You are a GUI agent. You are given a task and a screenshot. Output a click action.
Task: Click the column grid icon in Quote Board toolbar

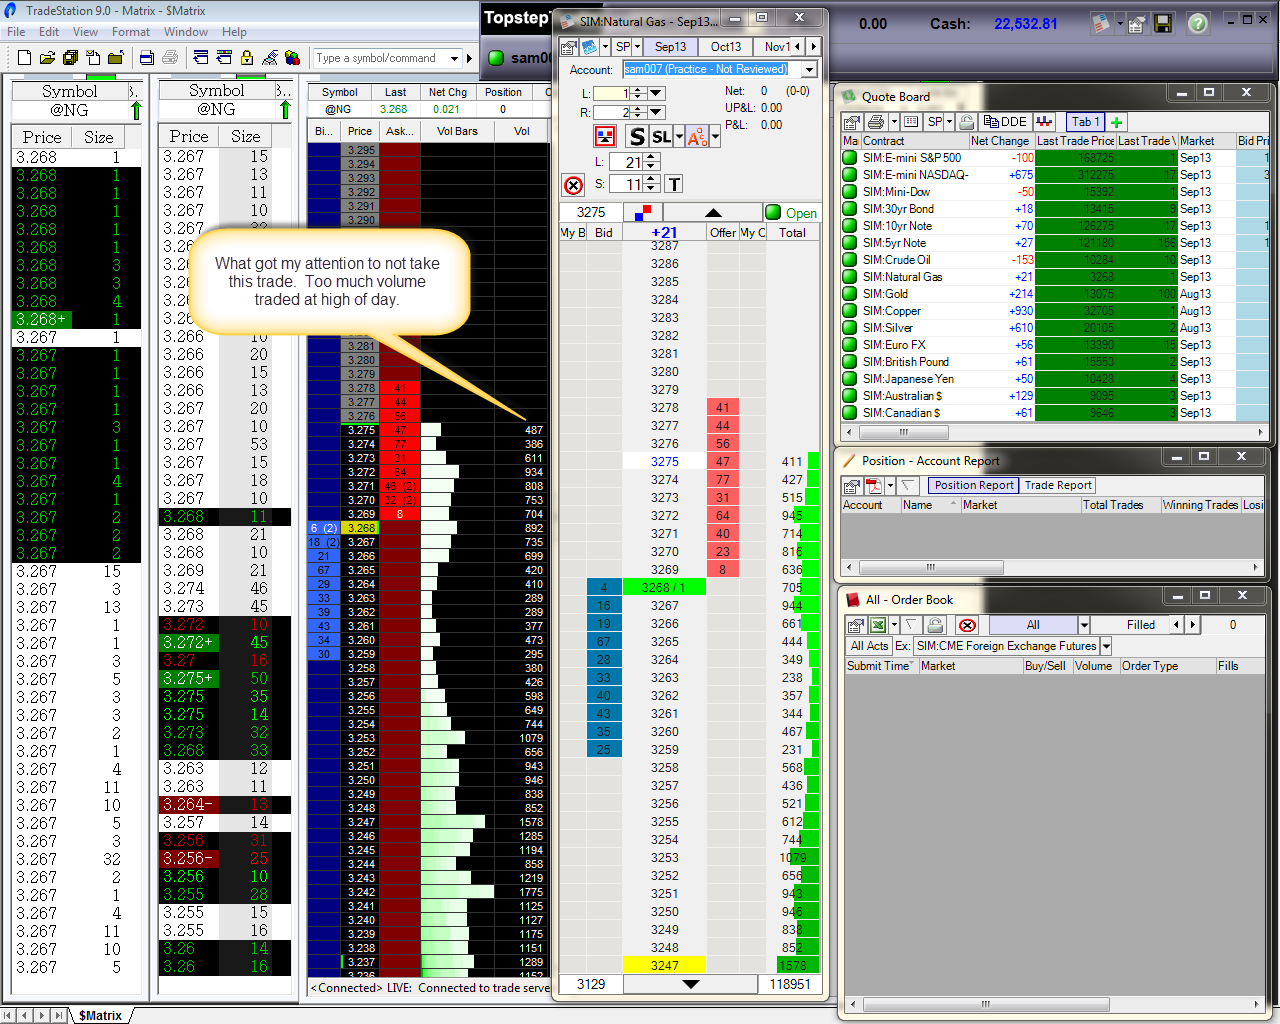(x=911, y=122)
